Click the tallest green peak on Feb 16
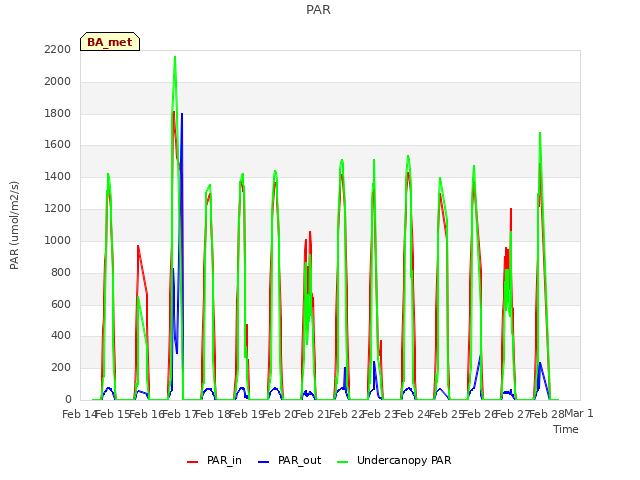 [x=175, y=57]
